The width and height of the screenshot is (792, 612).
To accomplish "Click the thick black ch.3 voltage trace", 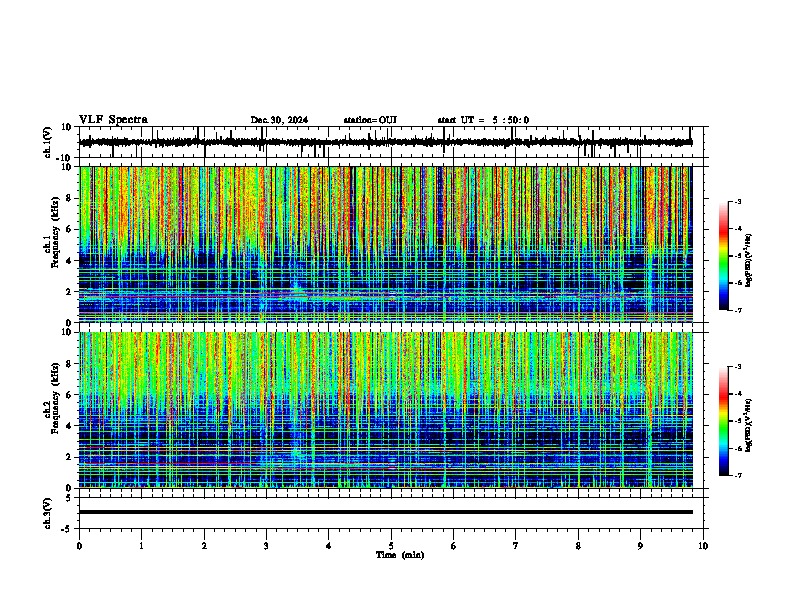I will (385, 512).
